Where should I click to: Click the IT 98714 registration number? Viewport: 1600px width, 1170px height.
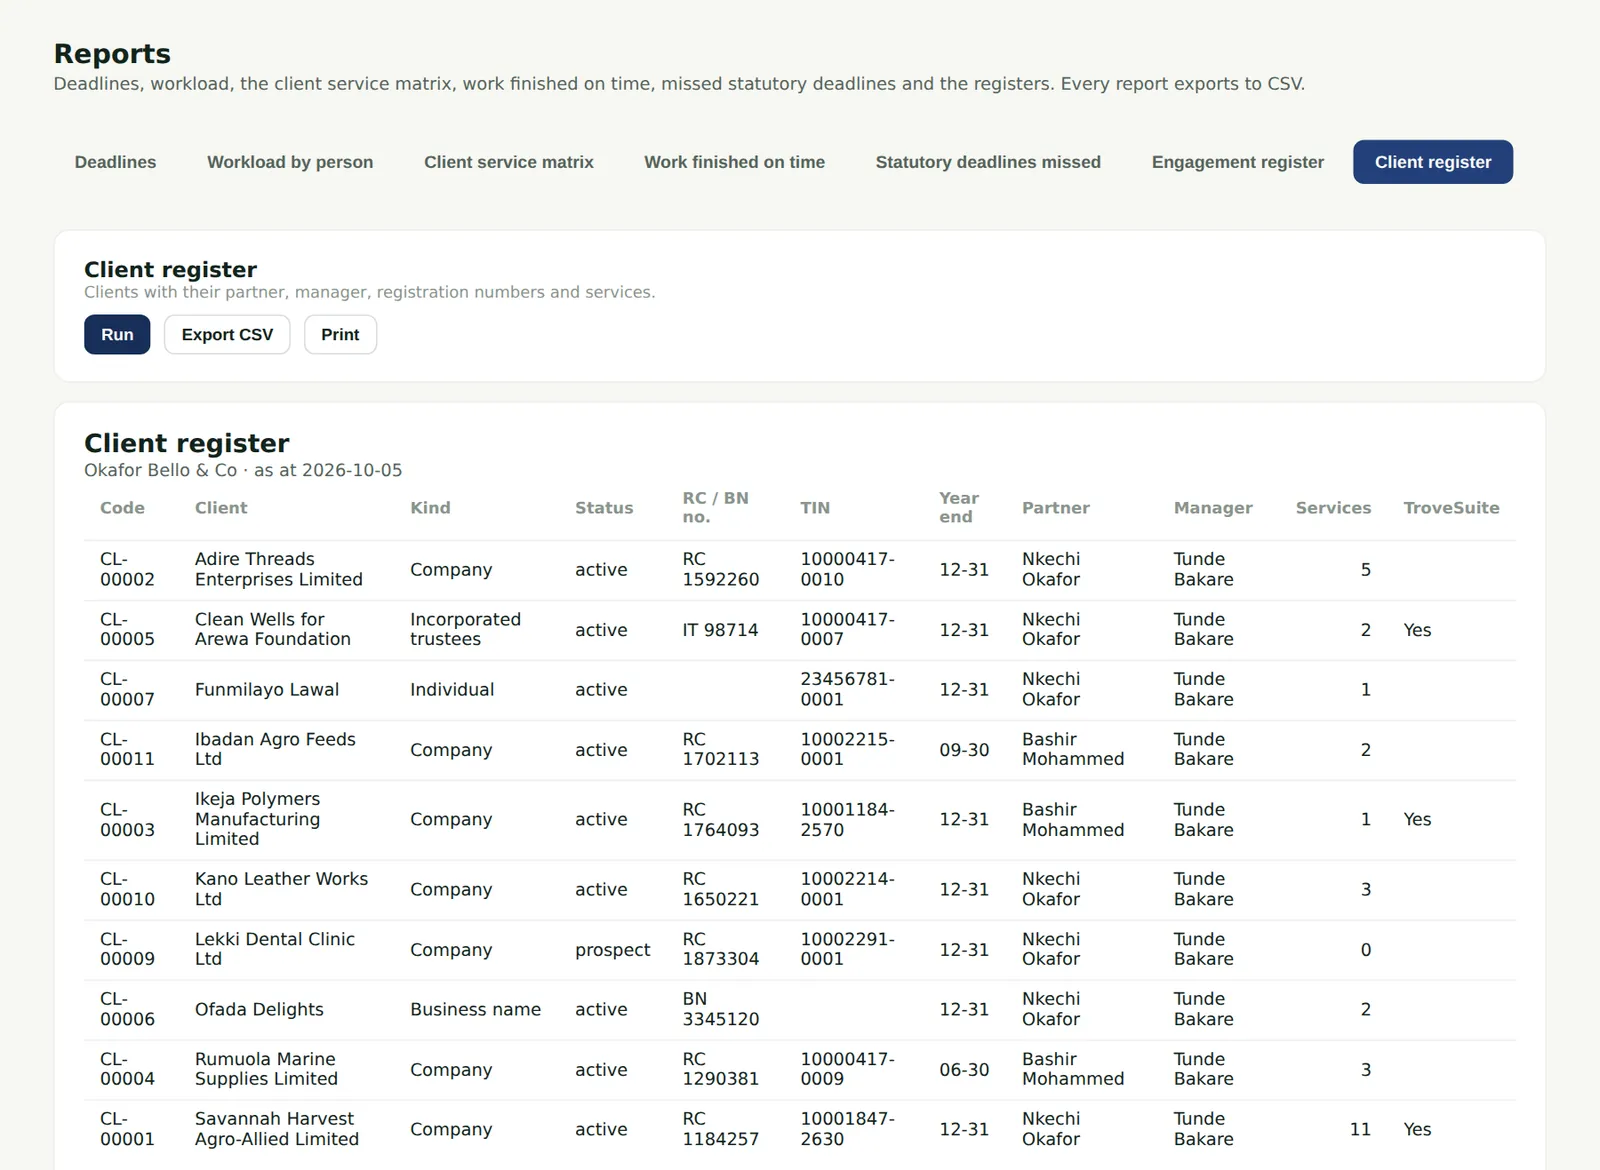tap(720, 630)
